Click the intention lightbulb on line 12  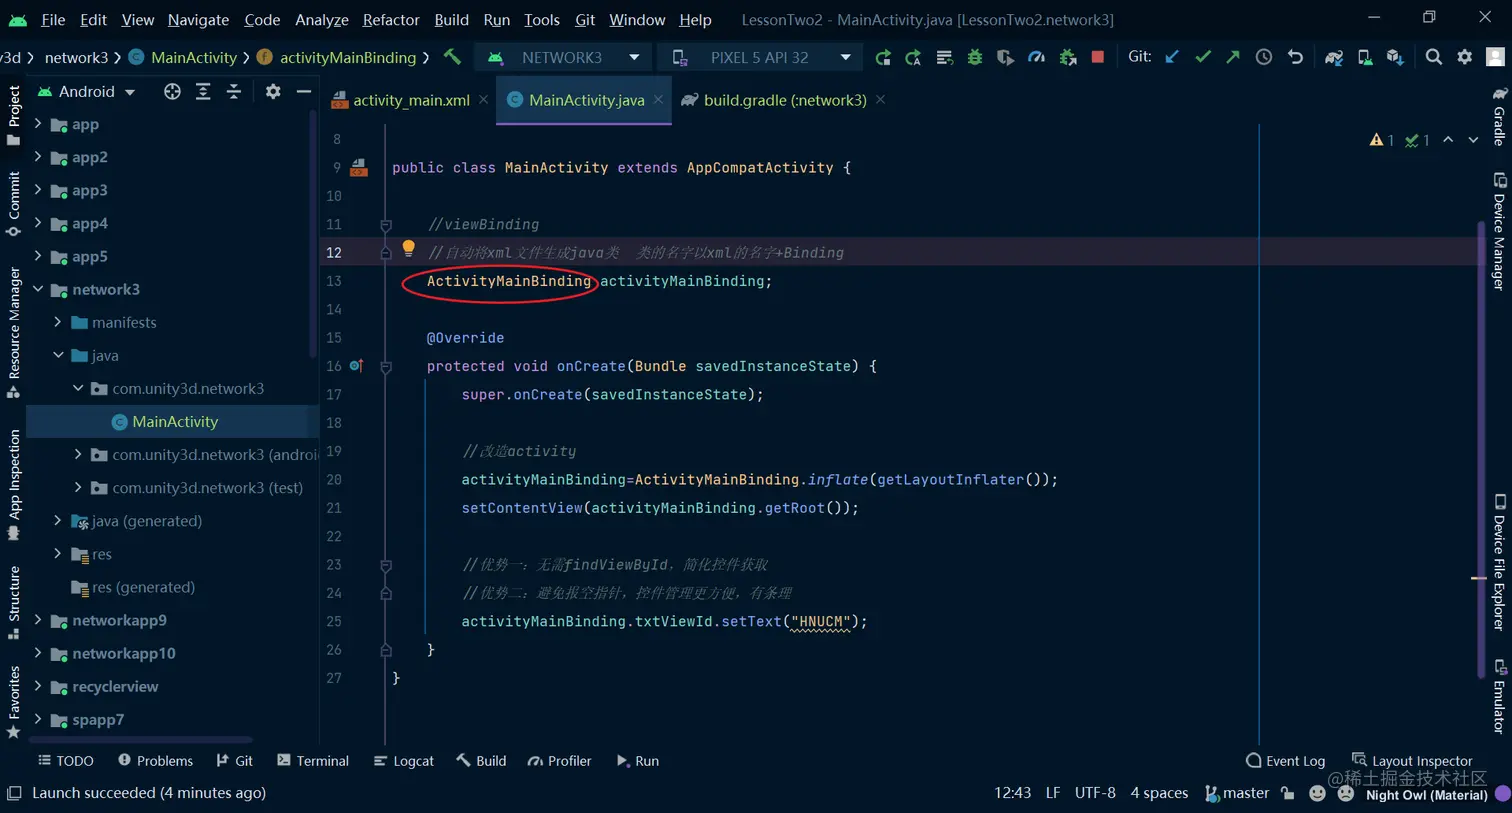pyautogui.click(x=408, y=248)
